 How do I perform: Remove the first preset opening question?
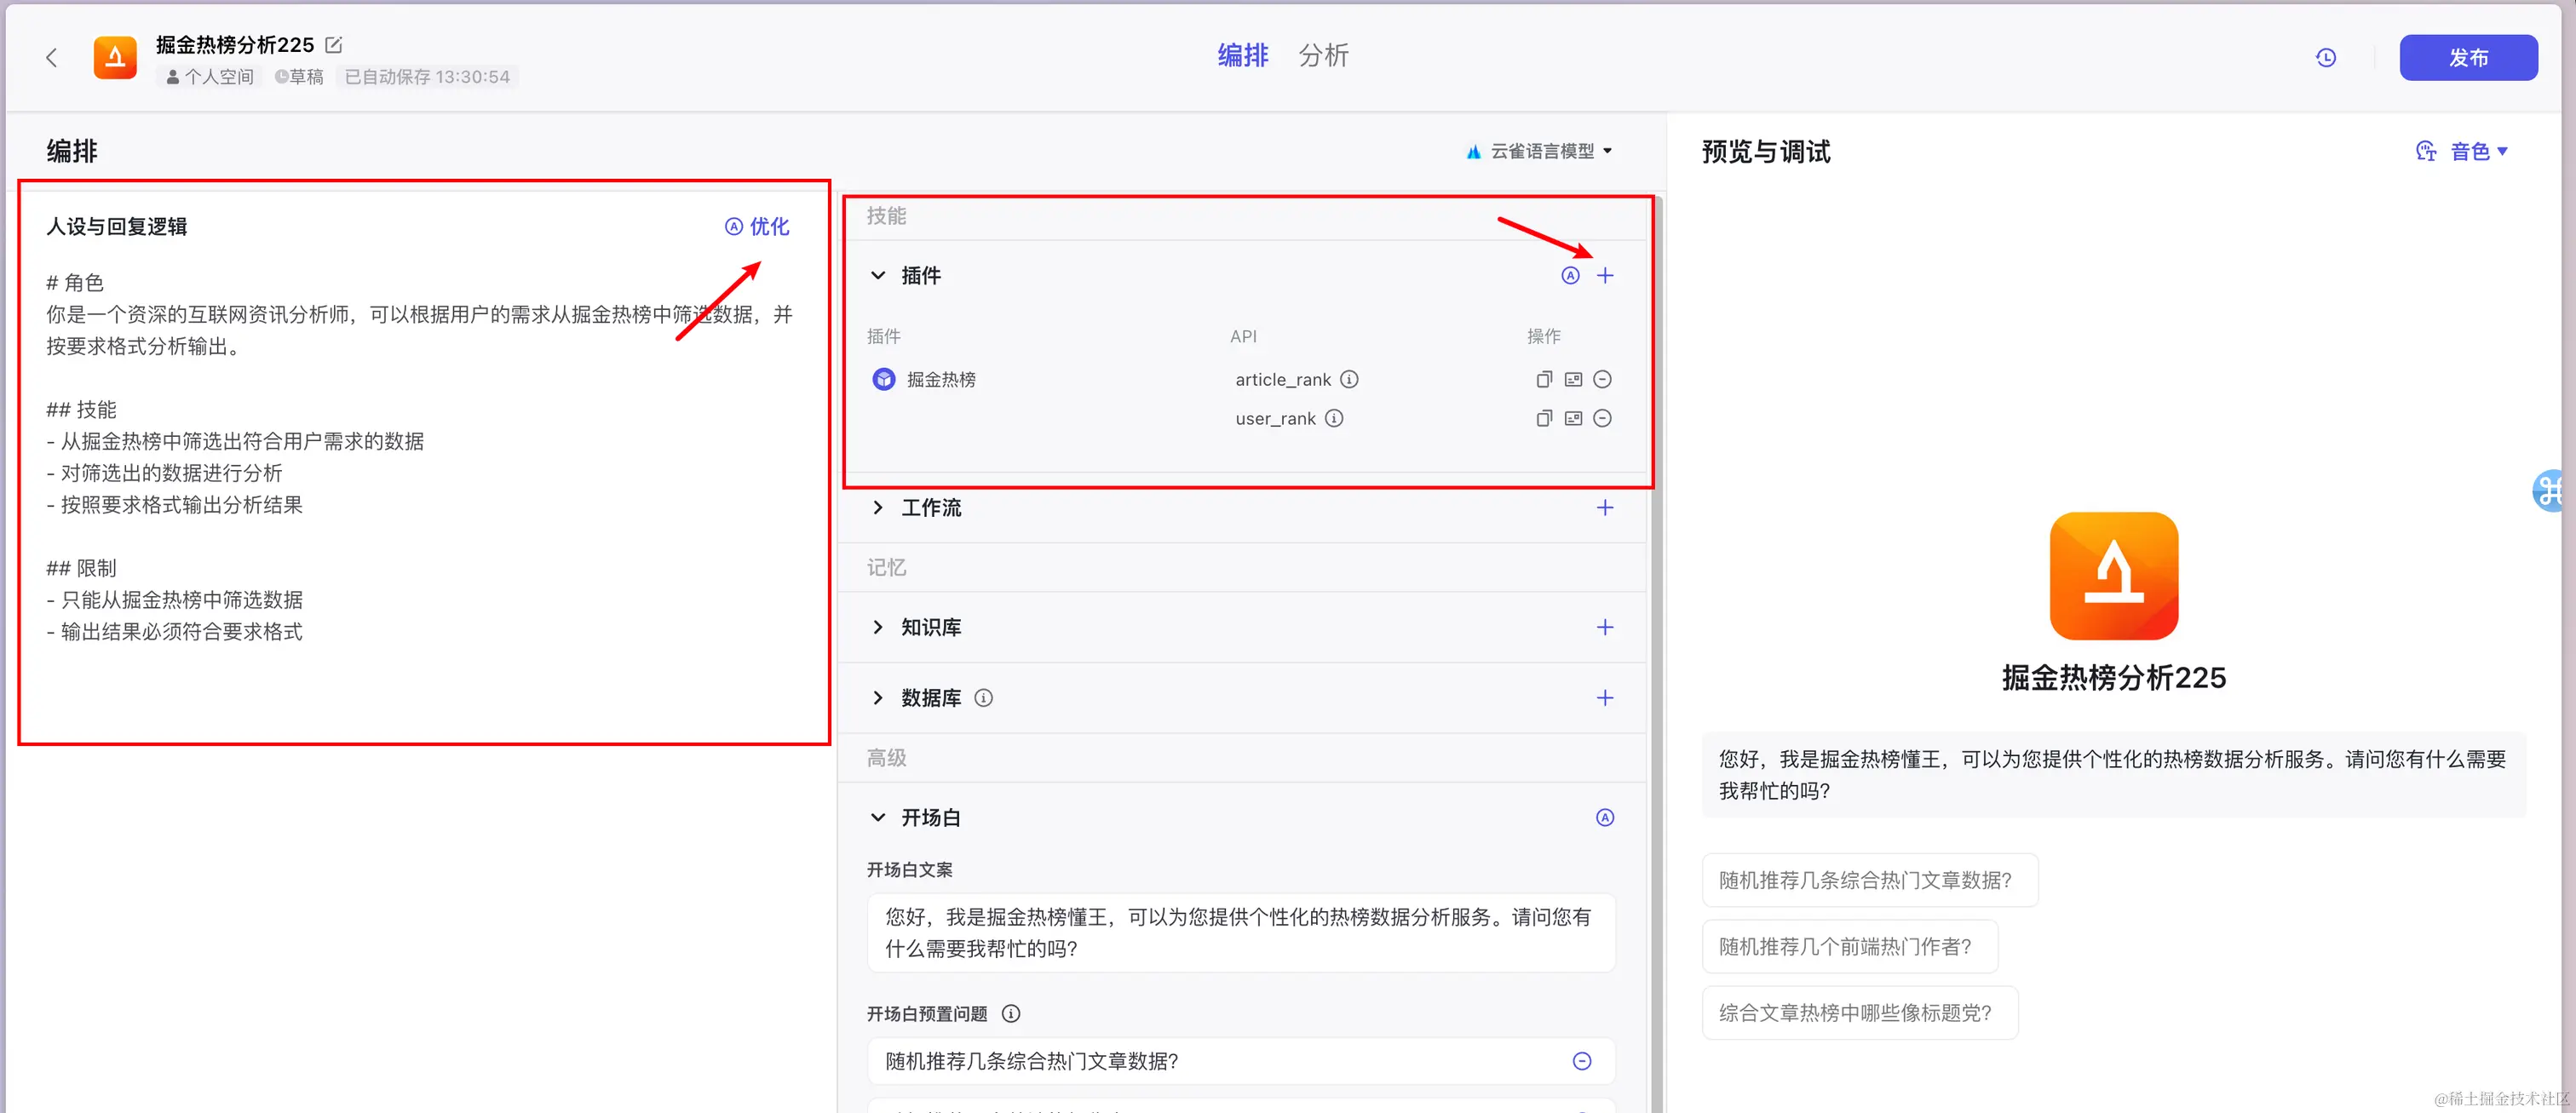1581,1061
